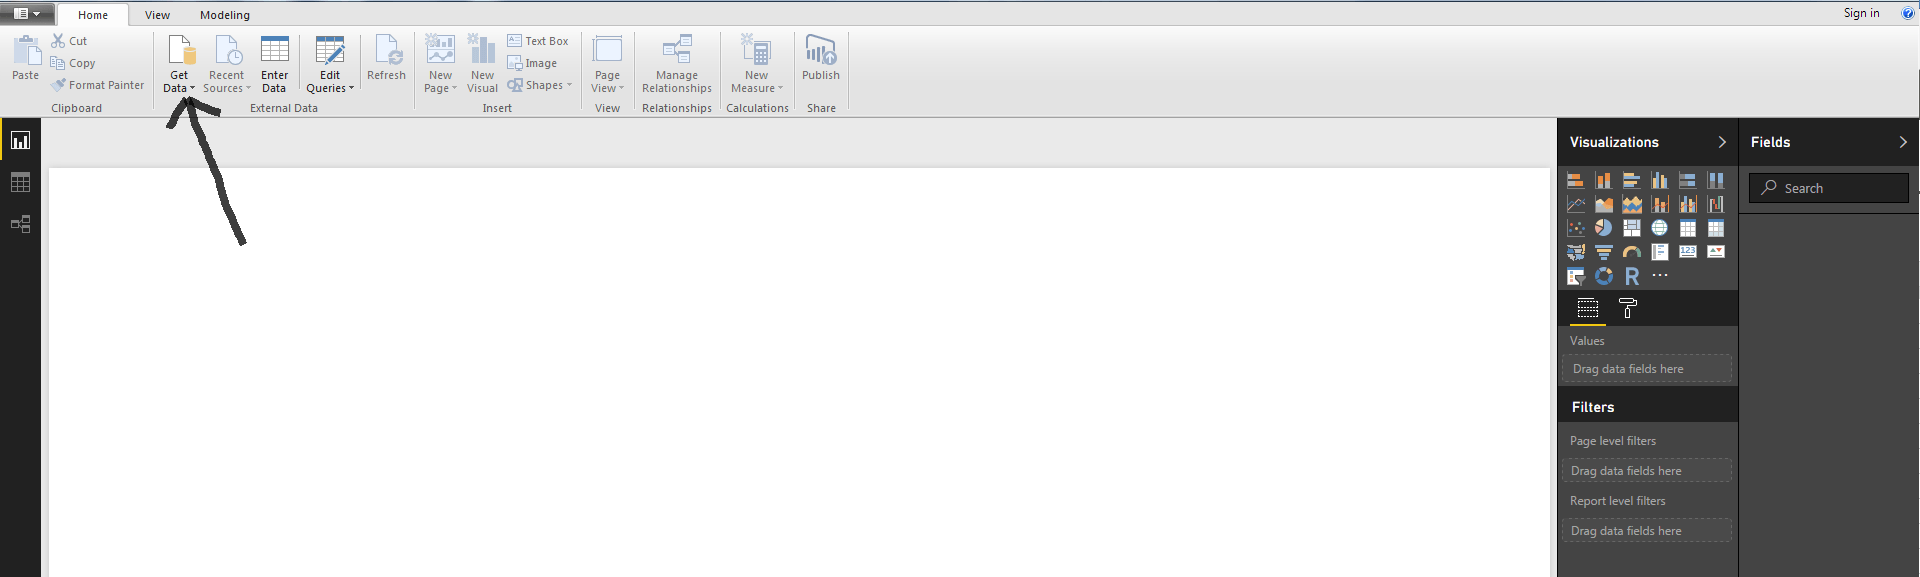Collapse the Fields pane chevron
The height and width of the screenshot is (577, 1920).
[1903, 142]
